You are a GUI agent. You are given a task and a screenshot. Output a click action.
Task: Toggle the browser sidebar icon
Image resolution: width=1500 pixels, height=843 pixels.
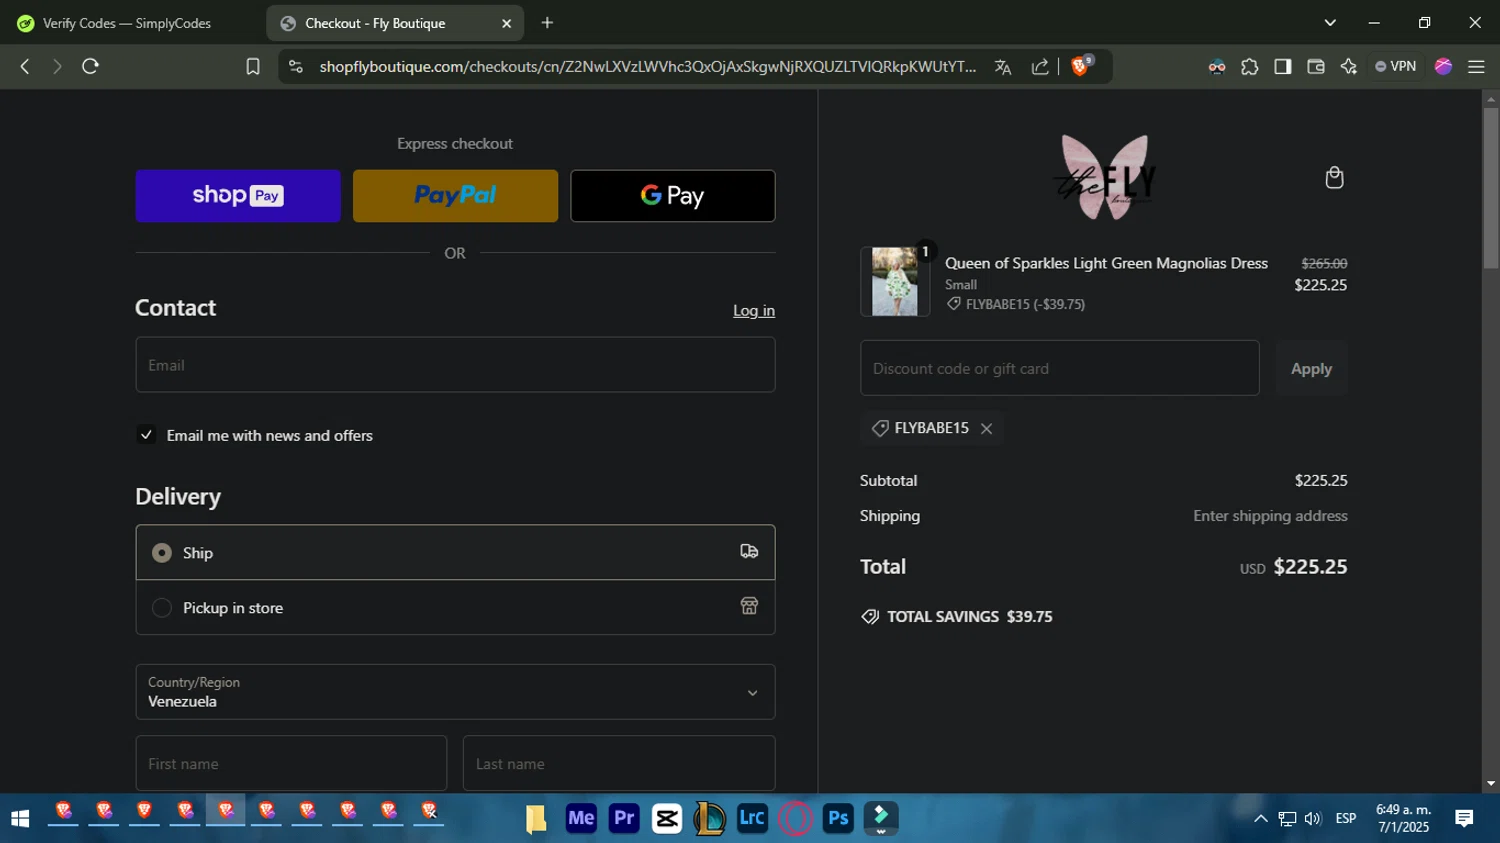point(1283,66)
